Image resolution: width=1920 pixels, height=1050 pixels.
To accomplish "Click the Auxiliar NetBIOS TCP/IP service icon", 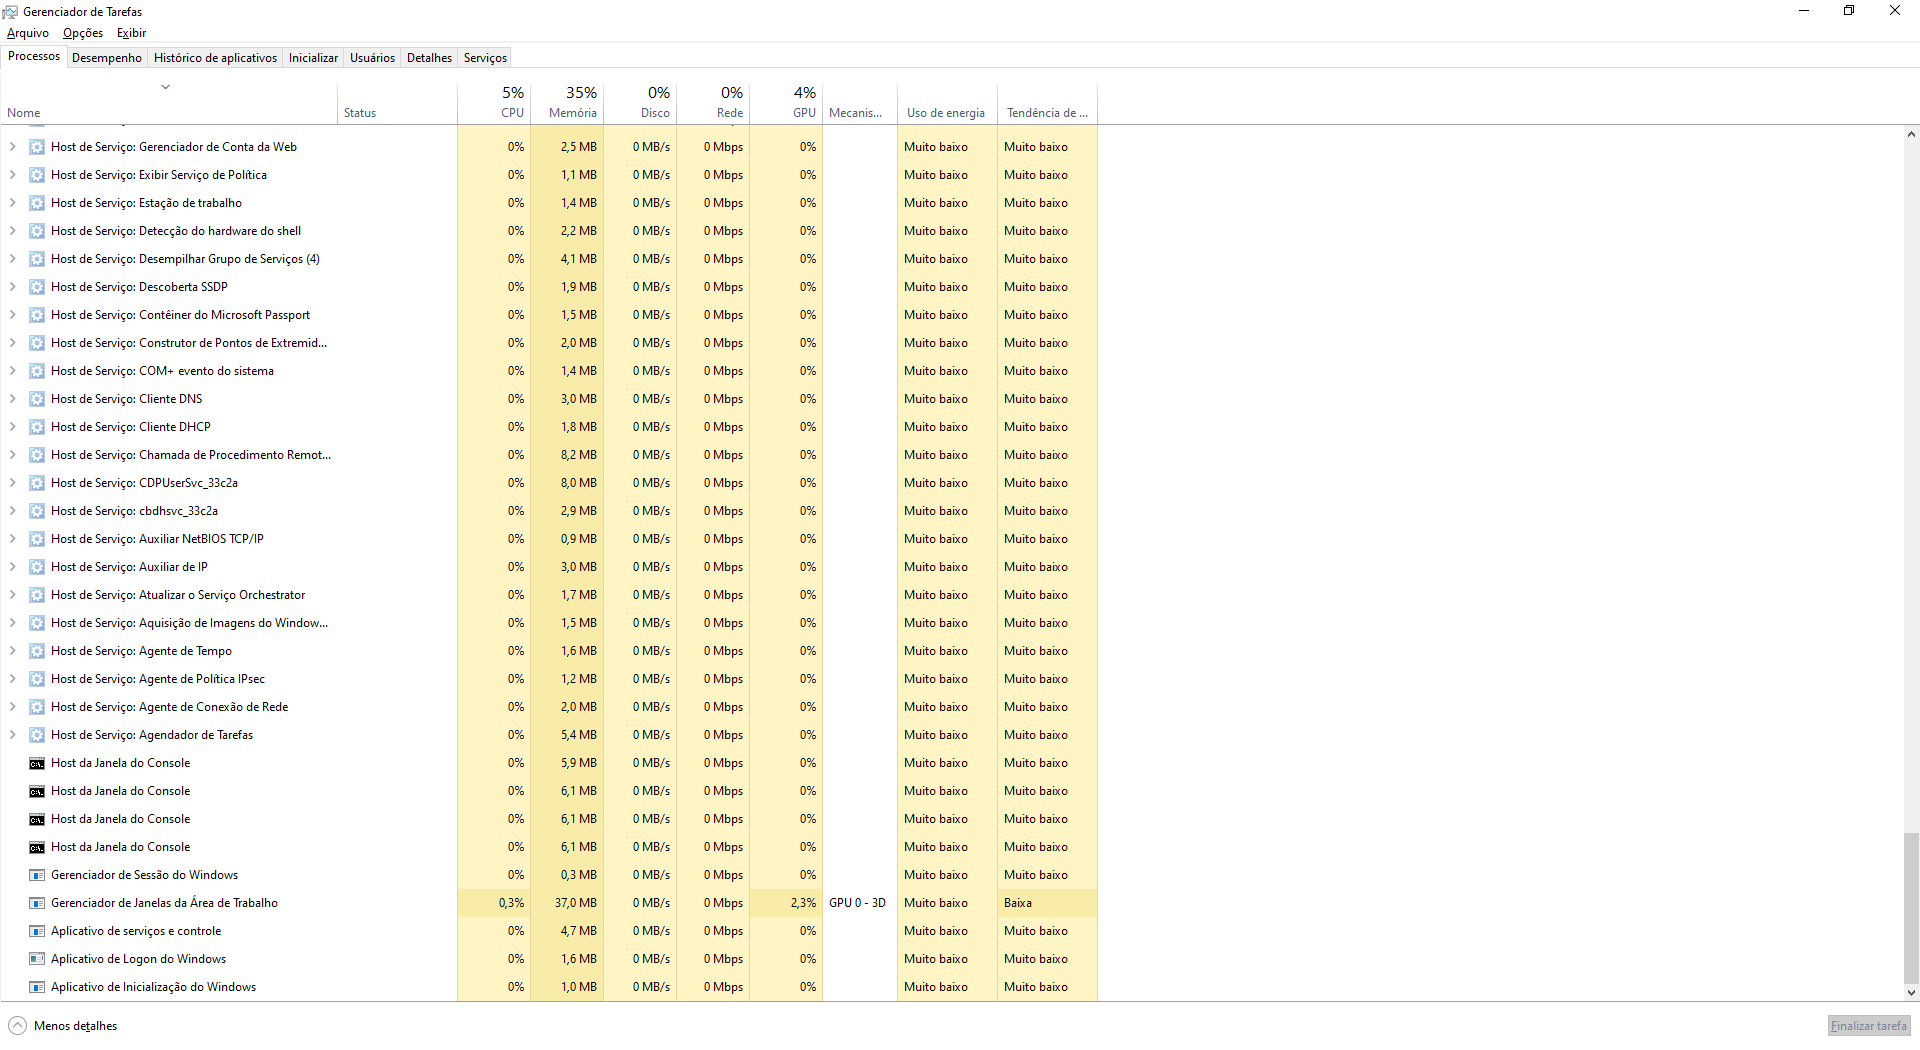I will (37, 539).
